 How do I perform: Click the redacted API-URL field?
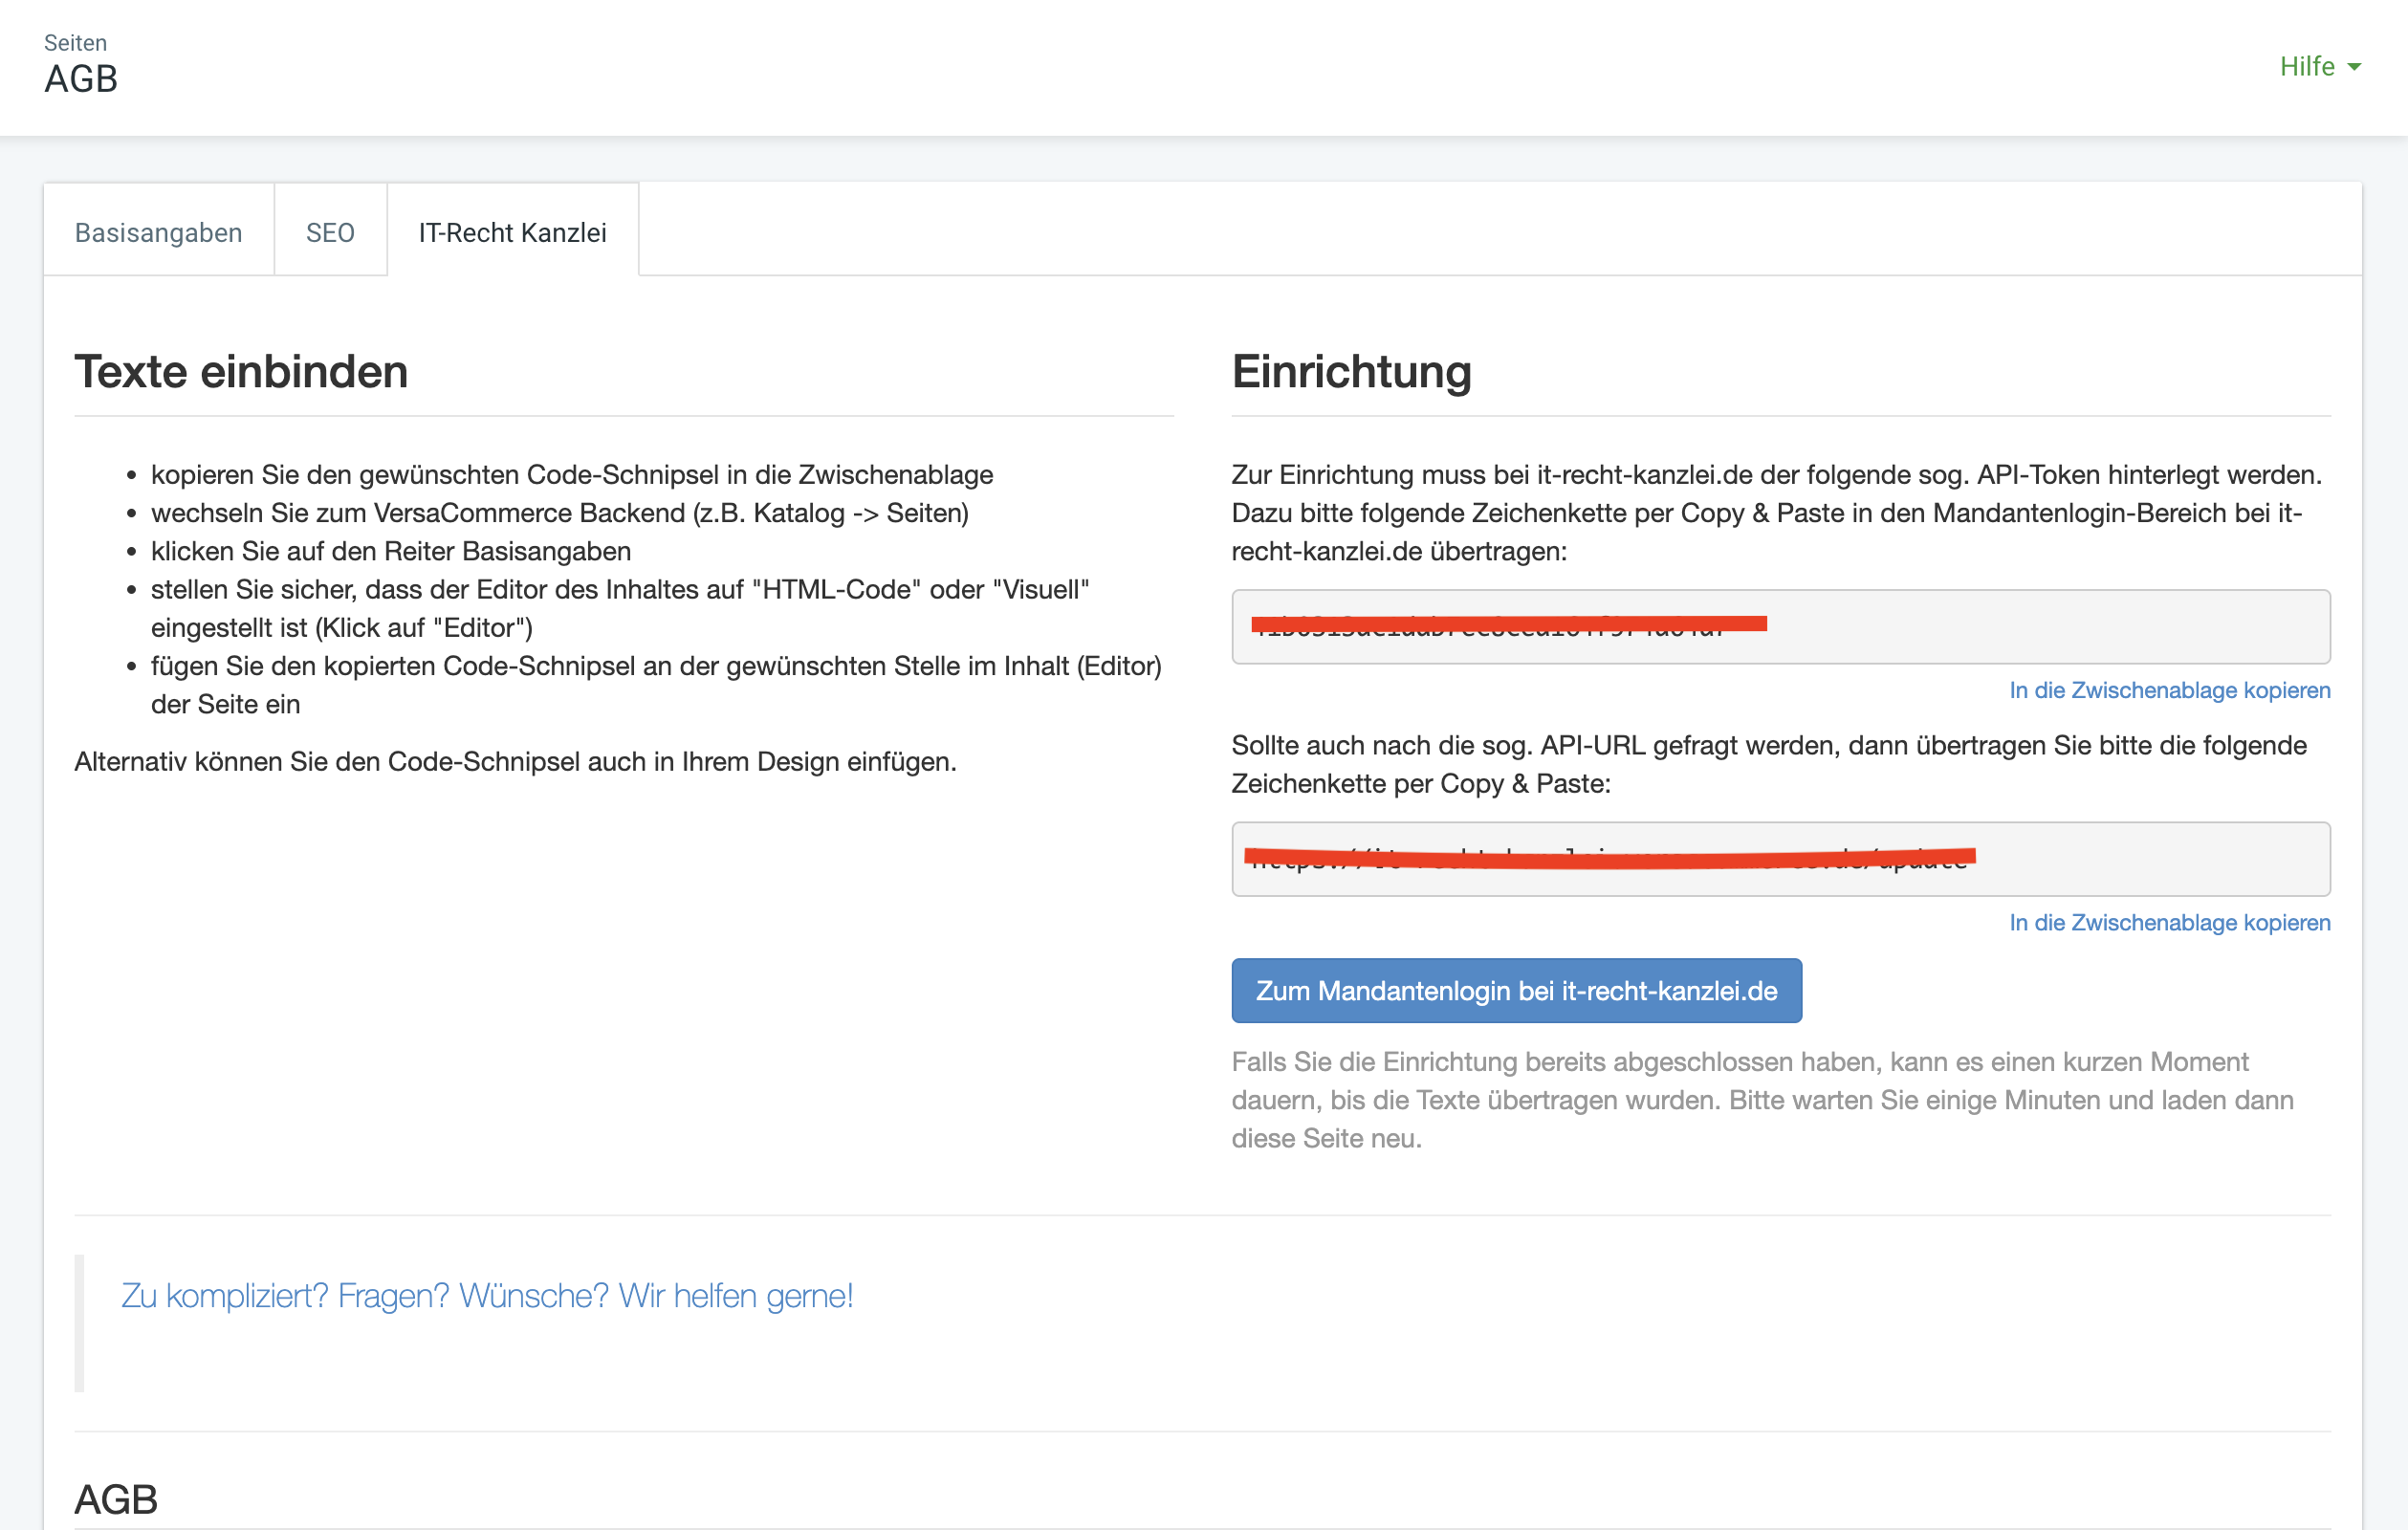(x=1780, y=859)
